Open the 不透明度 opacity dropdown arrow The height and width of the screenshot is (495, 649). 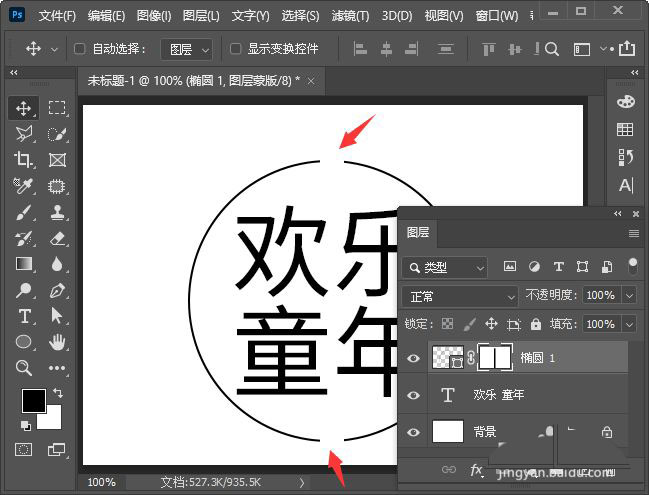tap(630, 296)
